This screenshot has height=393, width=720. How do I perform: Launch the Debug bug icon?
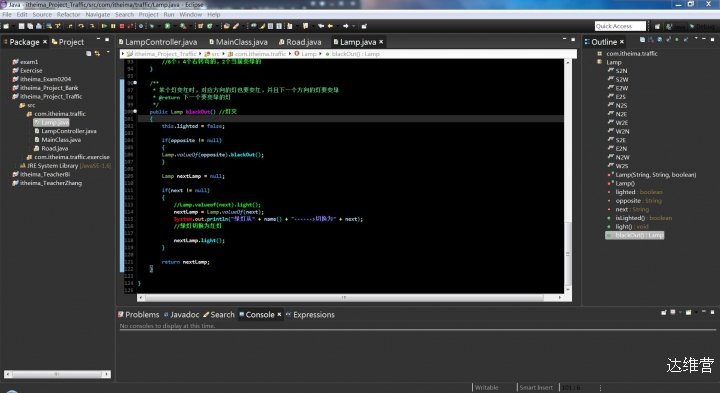pyautogui.click(x=152, y=26)
